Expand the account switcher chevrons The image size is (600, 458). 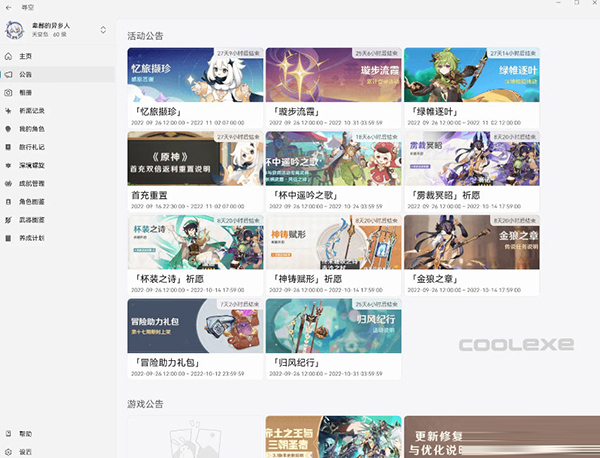[x=103, y=30]
